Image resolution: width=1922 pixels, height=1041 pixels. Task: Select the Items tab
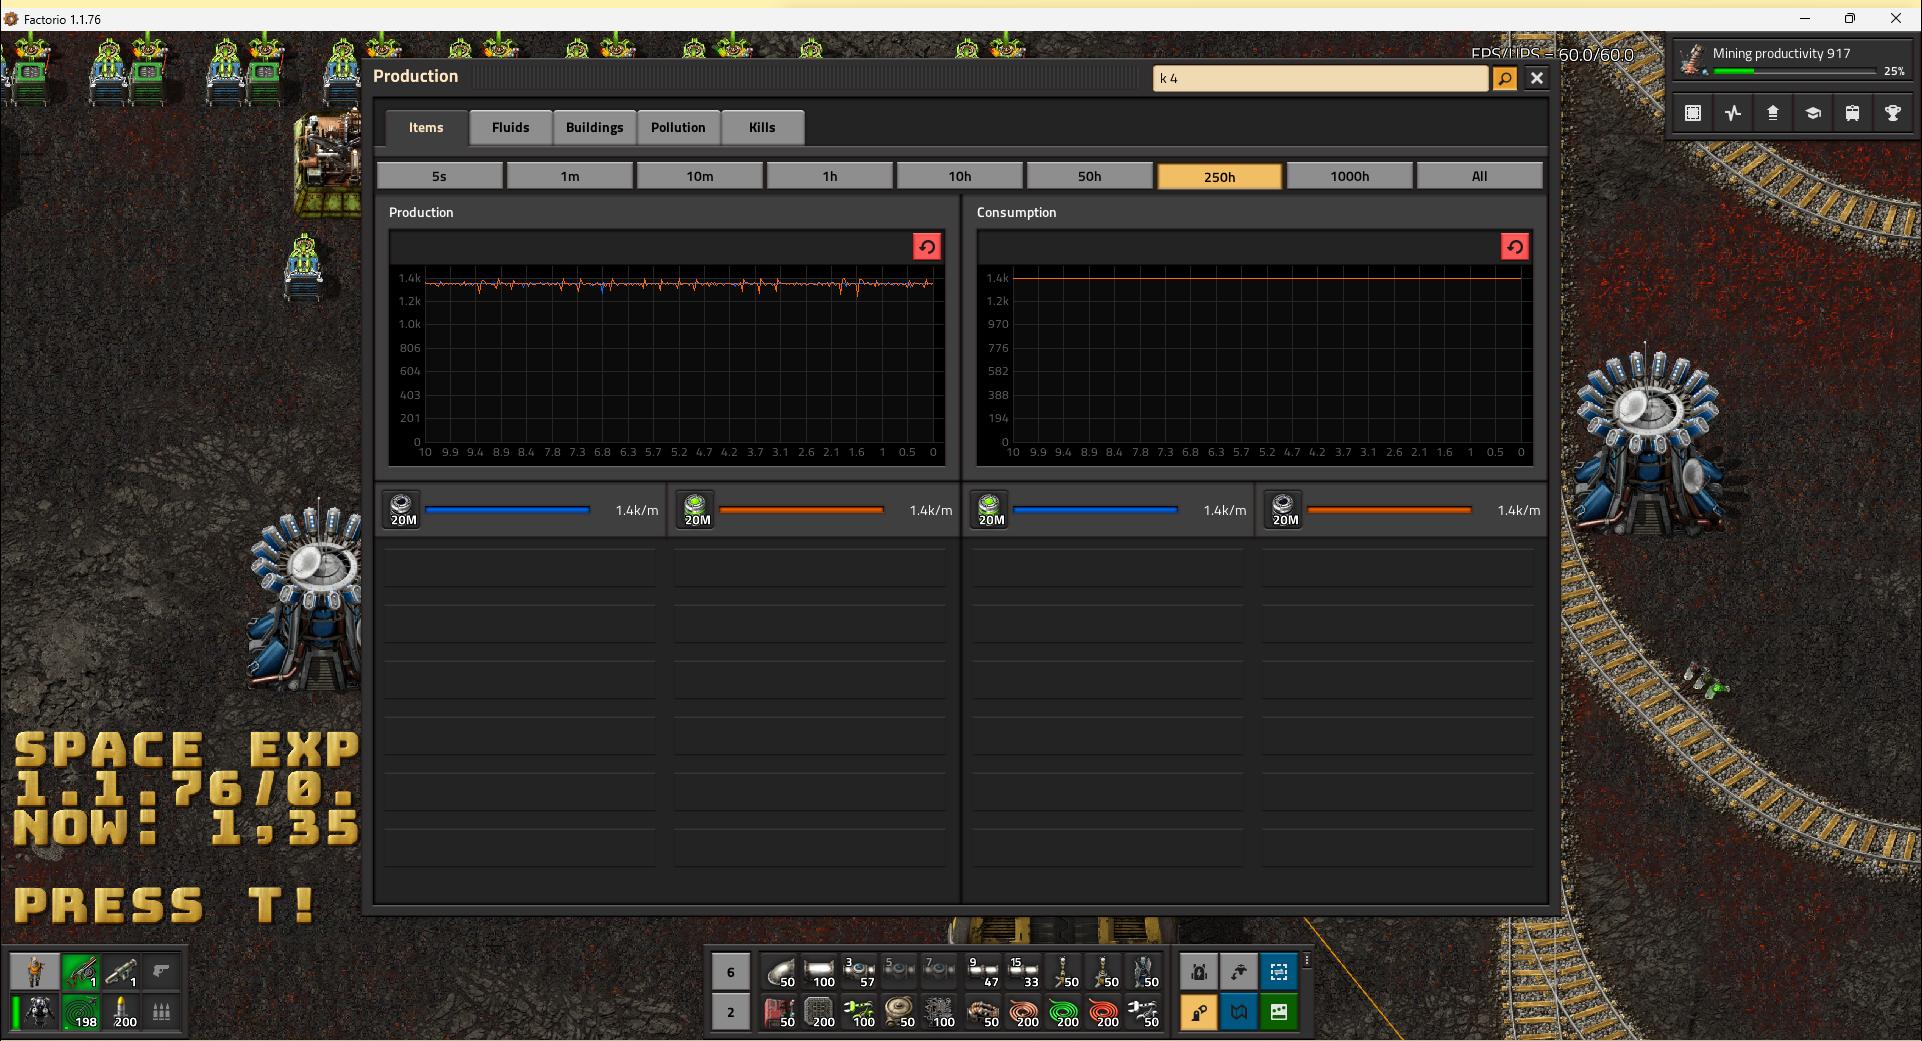[x=426, y=127]
